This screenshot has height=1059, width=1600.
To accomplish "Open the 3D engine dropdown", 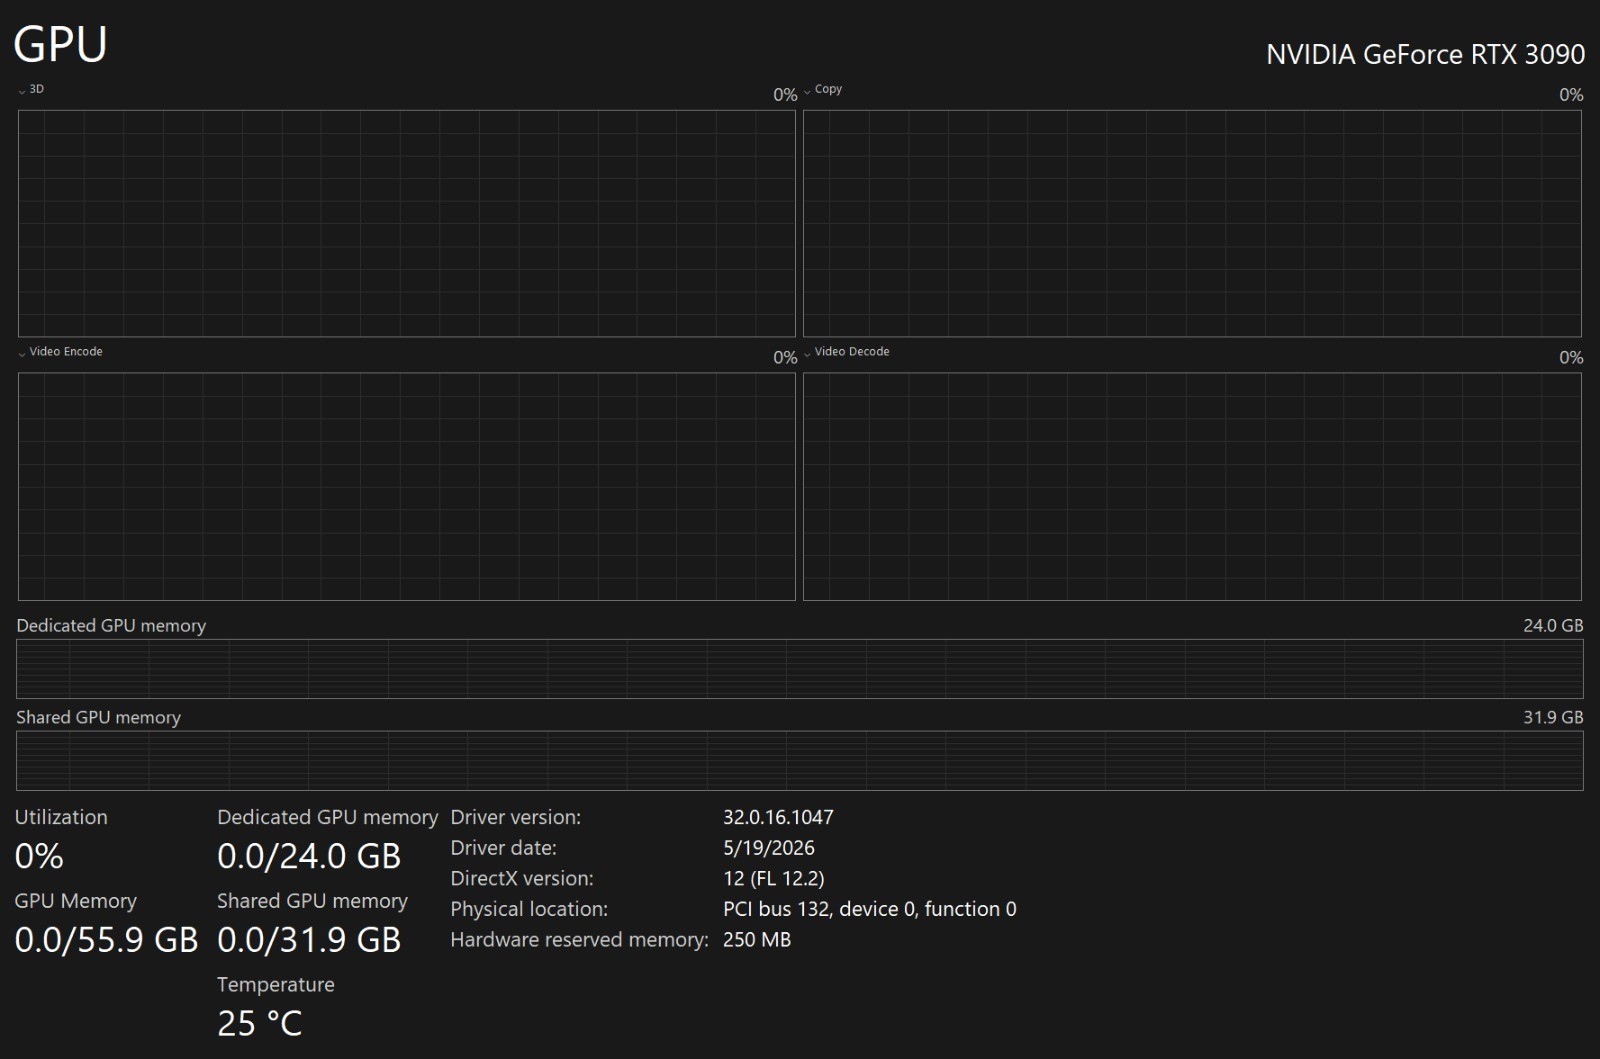I will [31, 89].
